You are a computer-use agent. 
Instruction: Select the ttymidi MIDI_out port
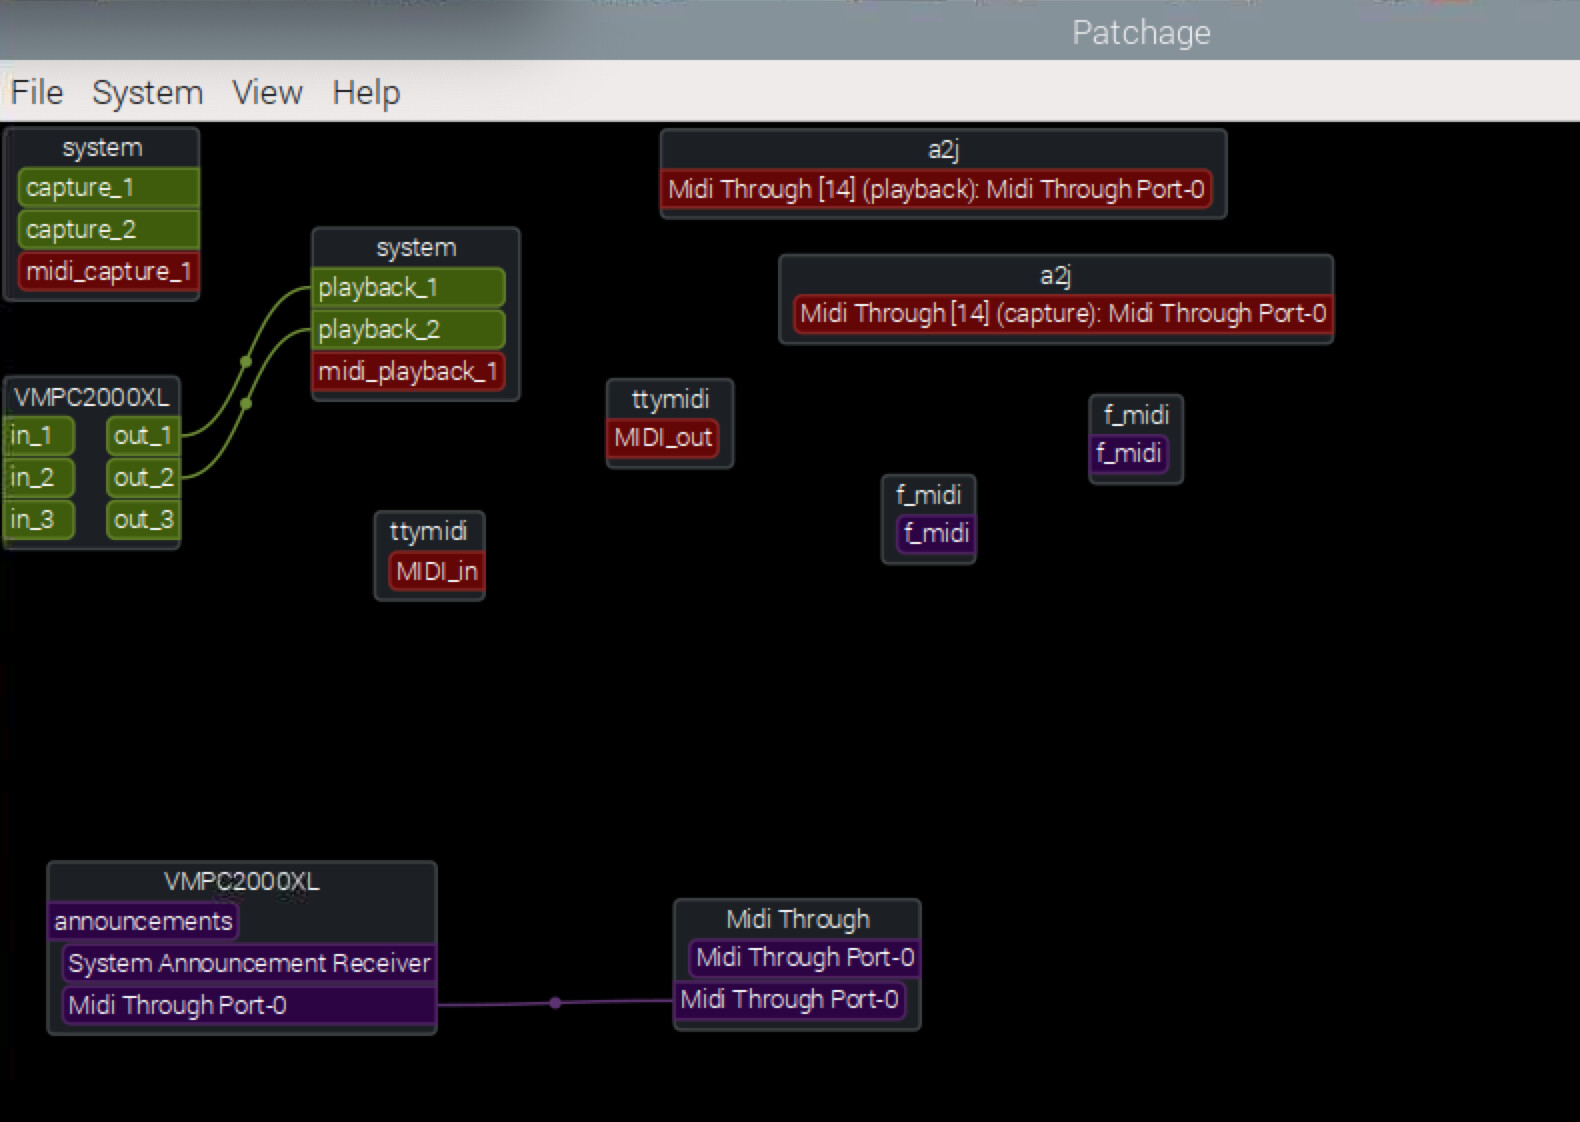663,438
